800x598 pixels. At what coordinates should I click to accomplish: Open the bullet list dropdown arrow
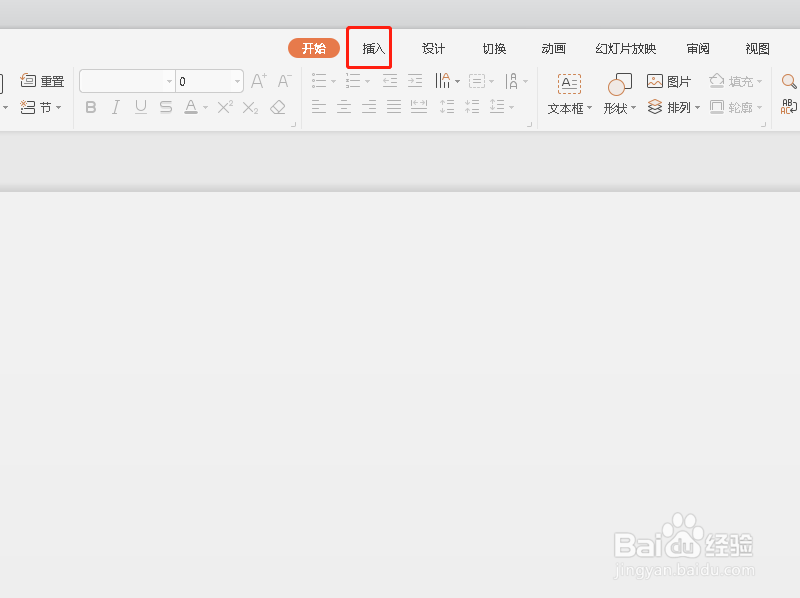point(333,80)
